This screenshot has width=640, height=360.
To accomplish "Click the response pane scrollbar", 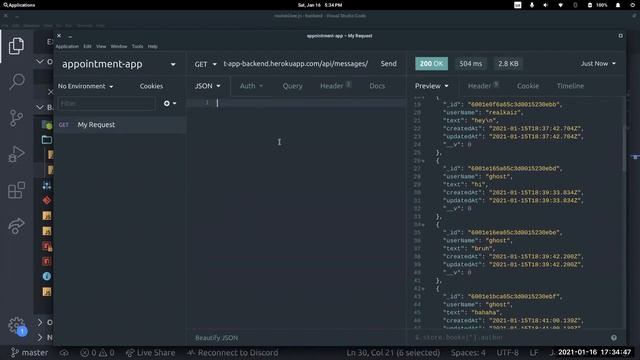I will 624,149.
